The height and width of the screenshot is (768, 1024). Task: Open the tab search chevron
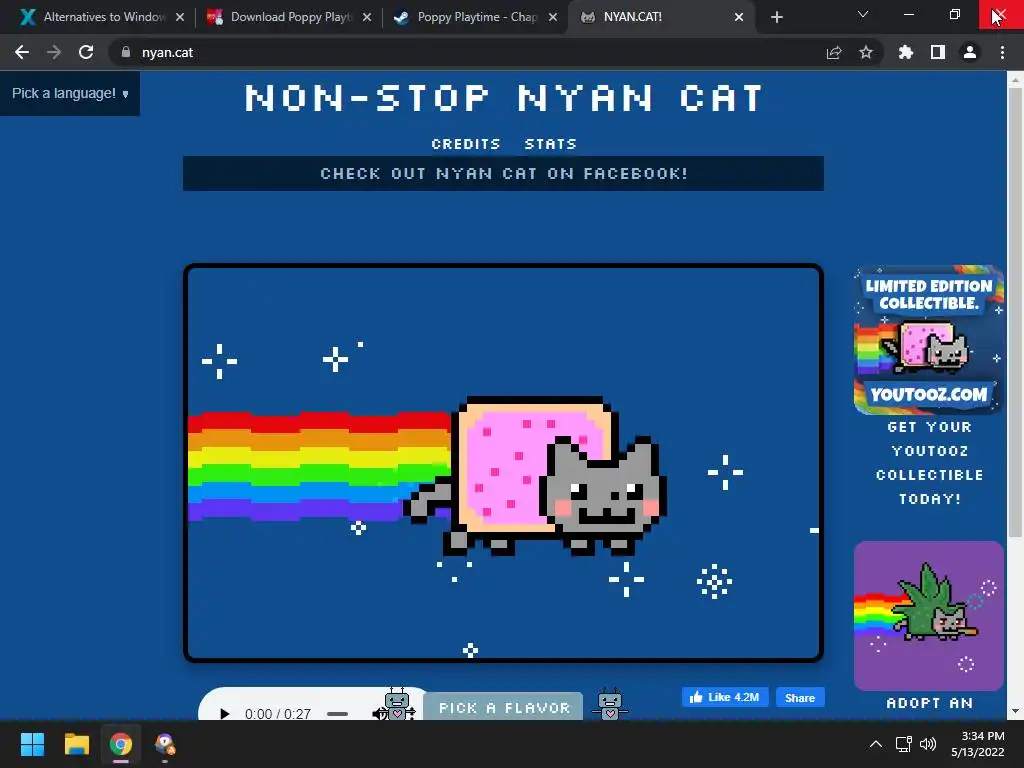(863, 14)
